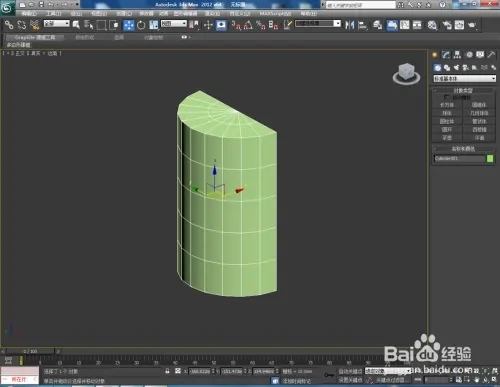Click the 圆柱体 primitive button

[x=447, y=121]
